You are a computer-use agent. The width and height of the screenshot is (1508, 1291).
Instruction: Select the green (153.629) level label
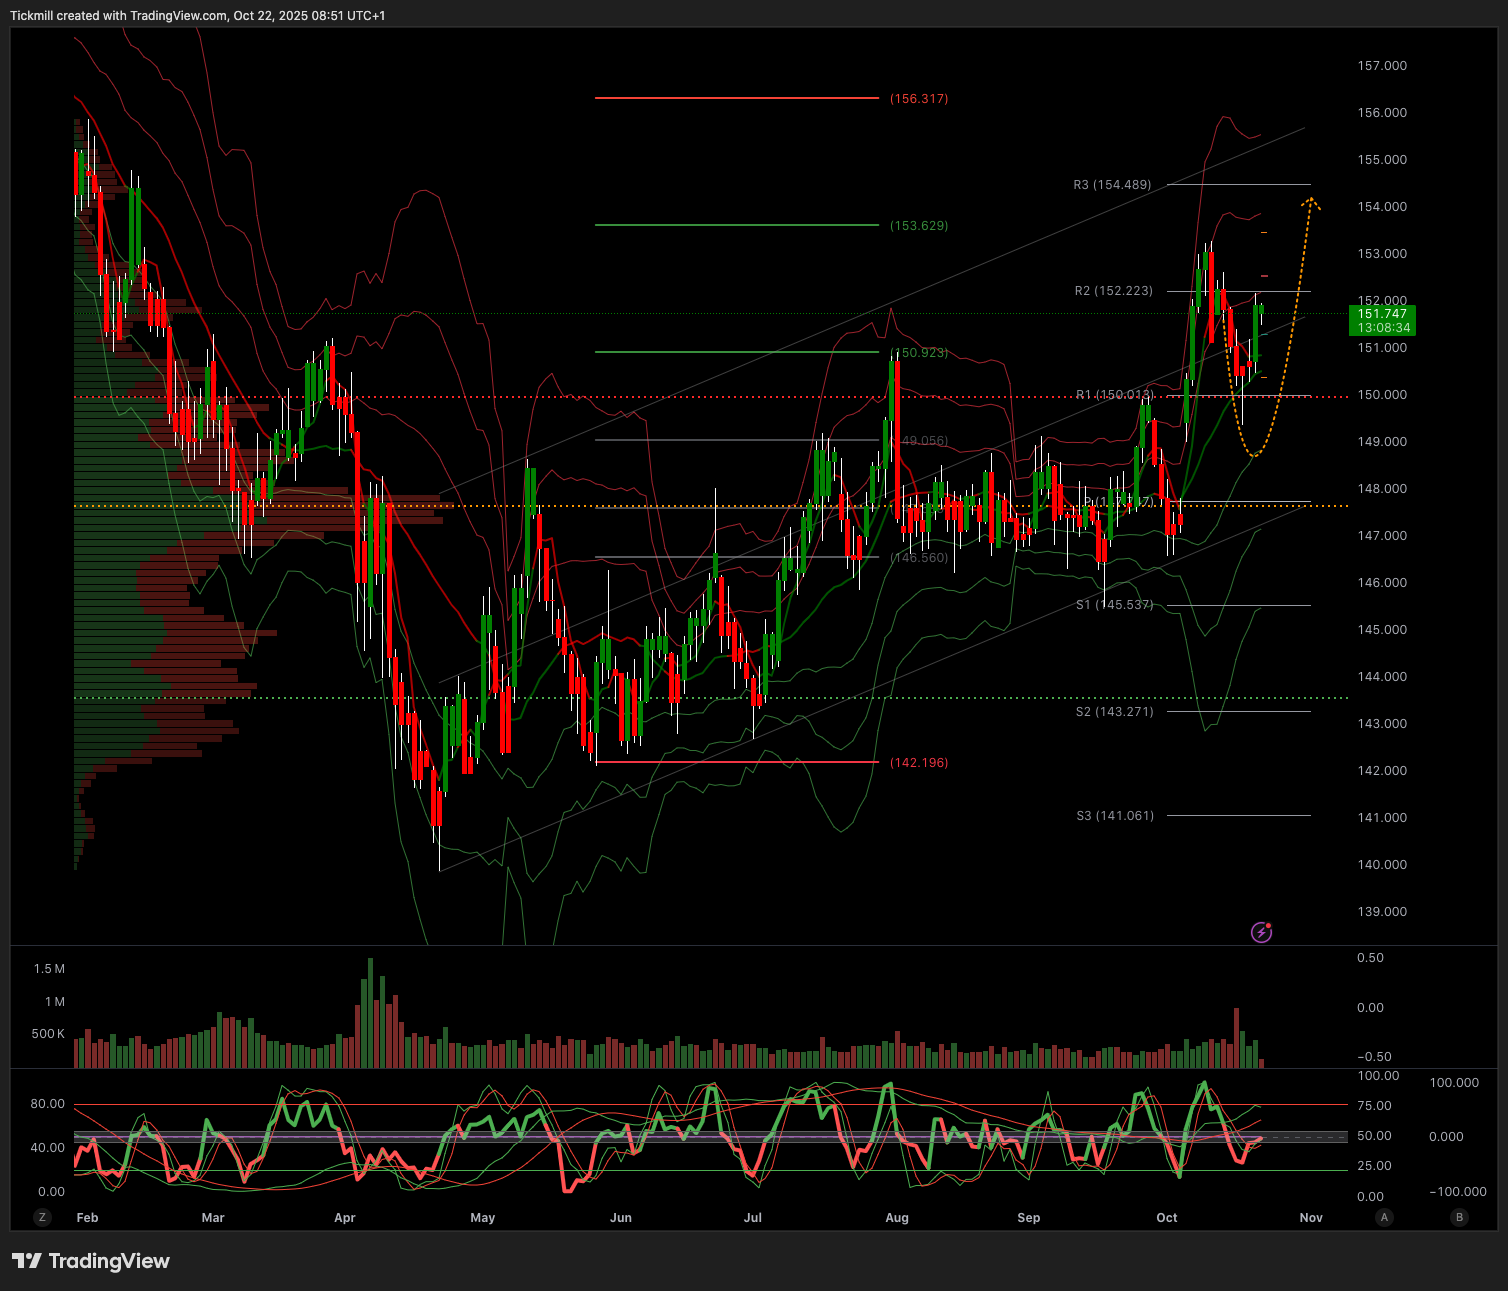tap(919, 226)
